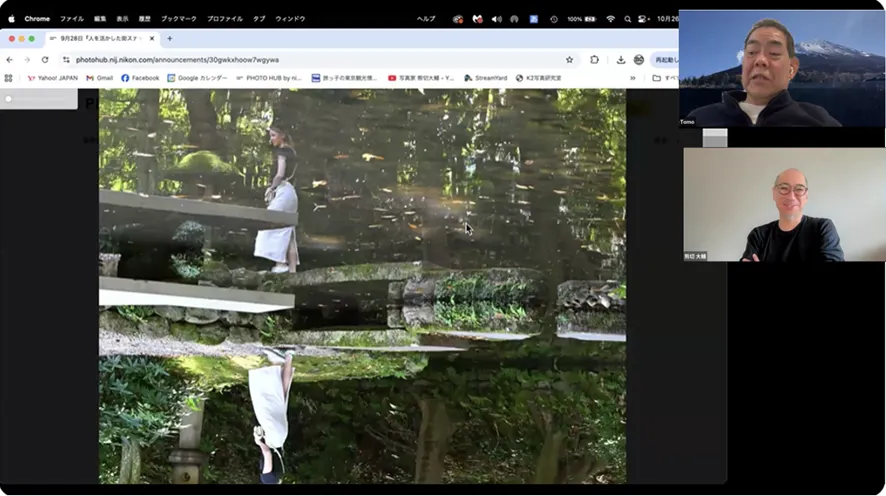The width and height of the screenshot is (886, 496).
Task: Expand the hidden bookmarks overflow chevron
Action: [x=632, y=77]
